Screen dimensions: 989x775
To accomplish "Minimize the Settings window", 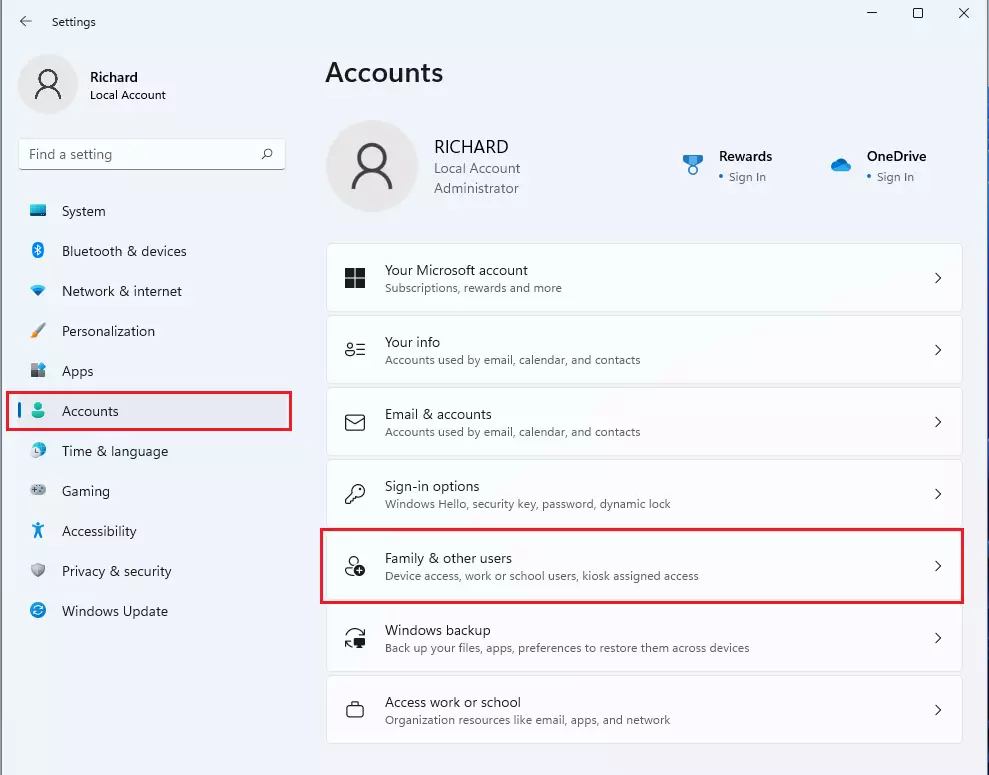I will pyautogui.click(x=872, y=13).
